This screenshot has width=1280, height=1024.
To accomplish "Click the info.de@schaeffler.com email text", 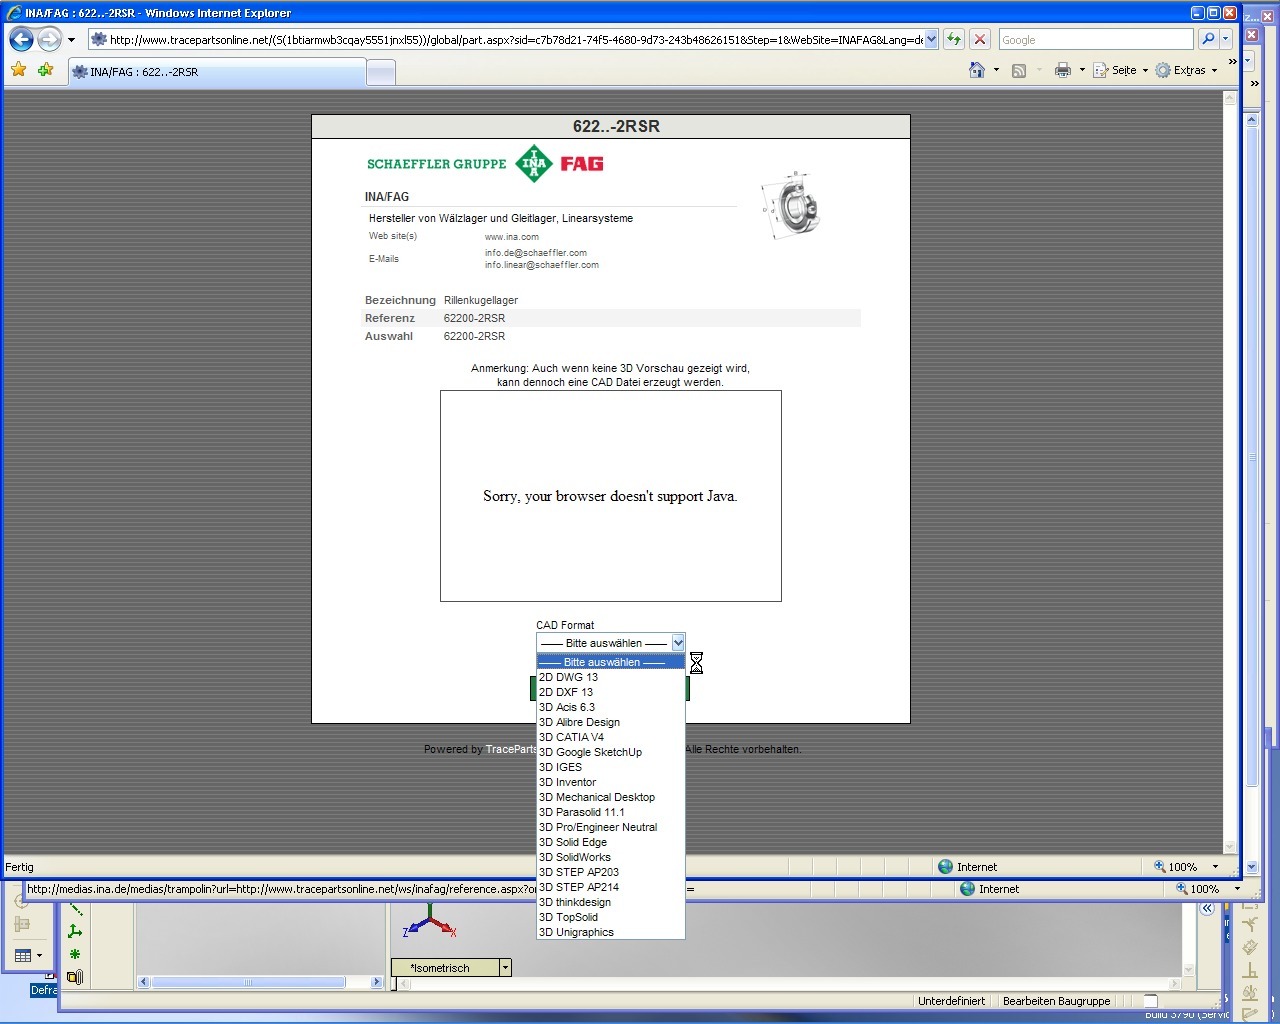I will pyautogui.click(x=536, y=253).
